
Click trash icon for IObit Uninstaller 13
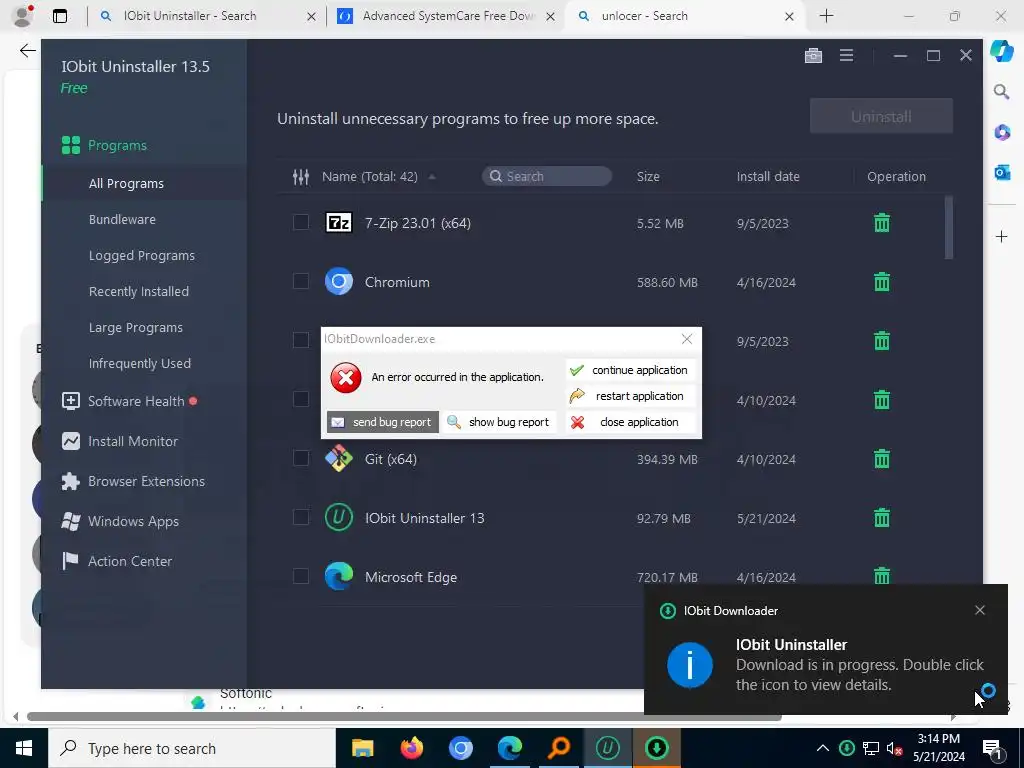tap(882, 518)
